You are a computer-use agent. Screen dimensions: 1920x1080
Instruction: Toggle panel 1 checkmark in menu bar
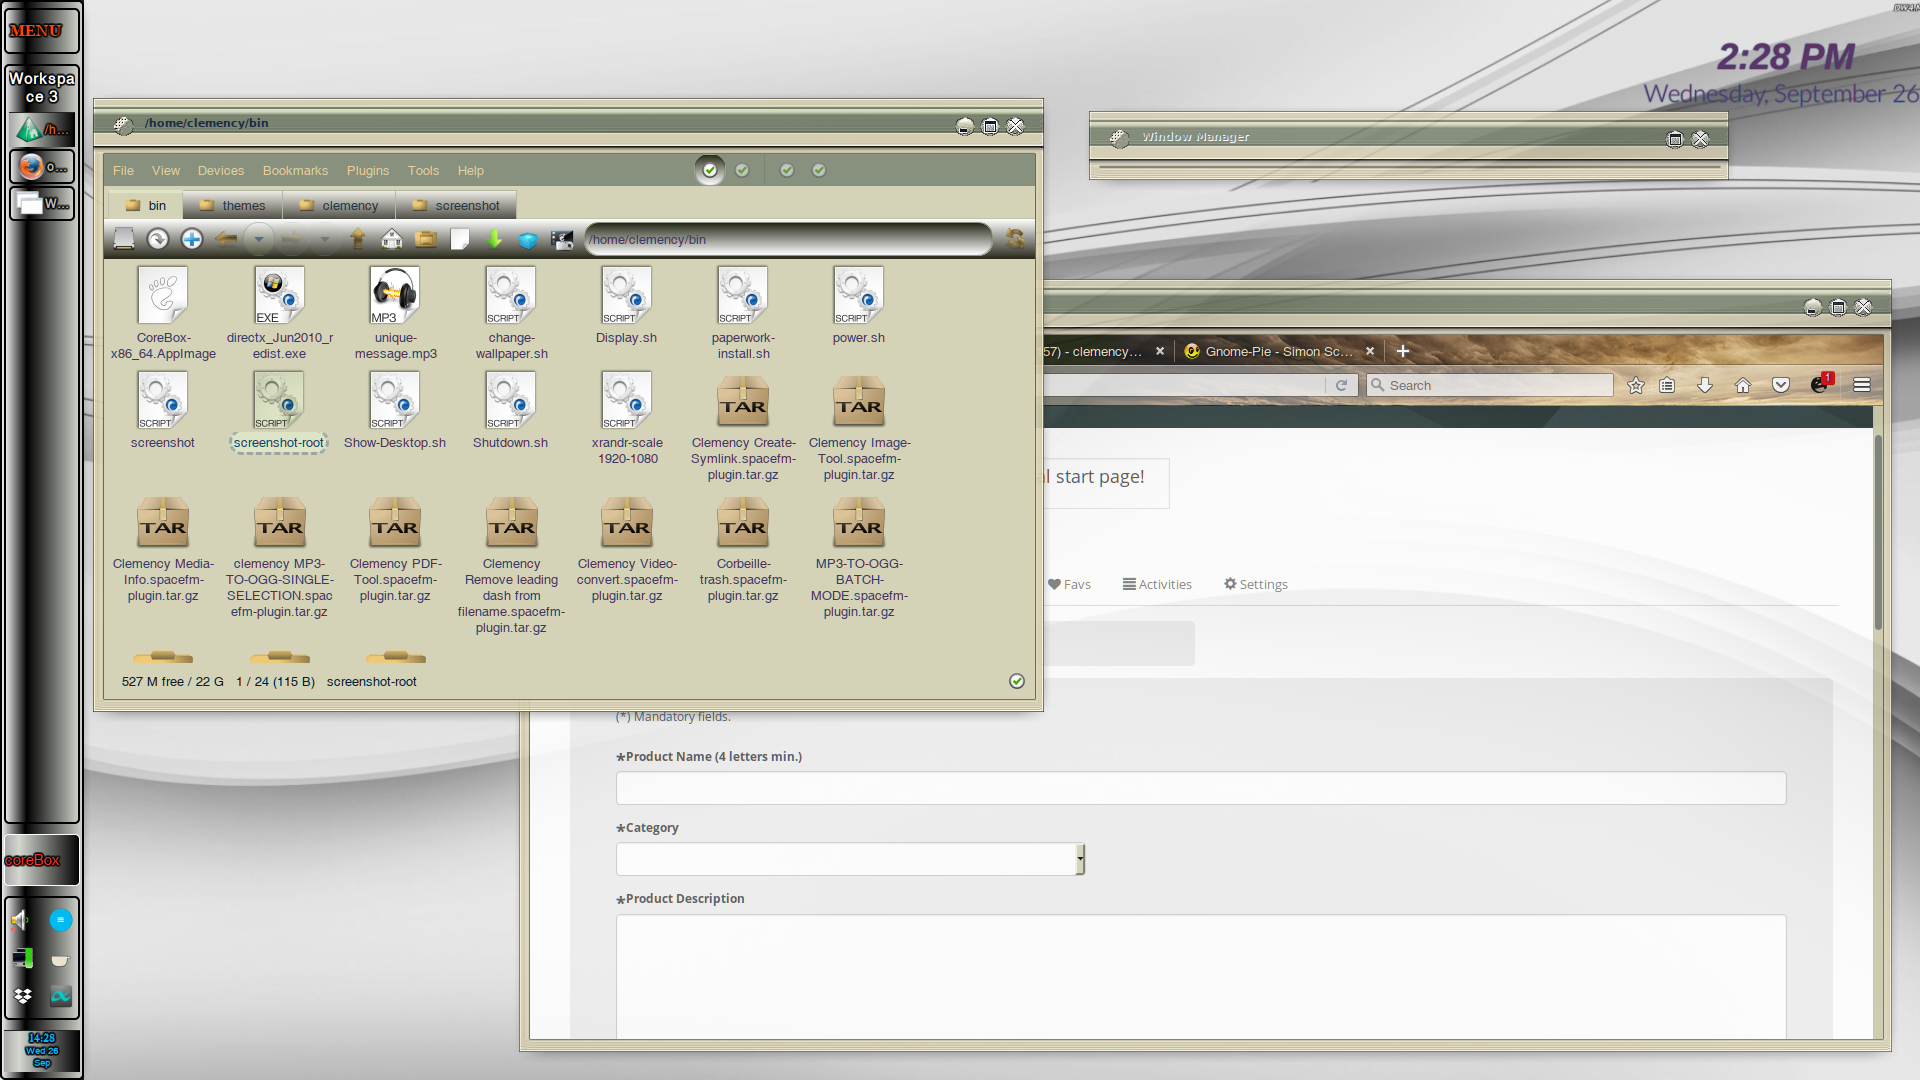tap(710, 170)
